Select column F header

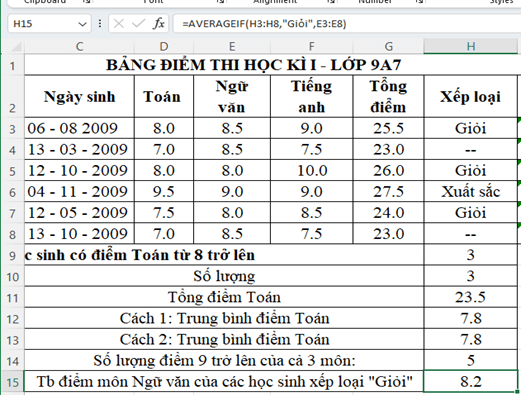311,46
